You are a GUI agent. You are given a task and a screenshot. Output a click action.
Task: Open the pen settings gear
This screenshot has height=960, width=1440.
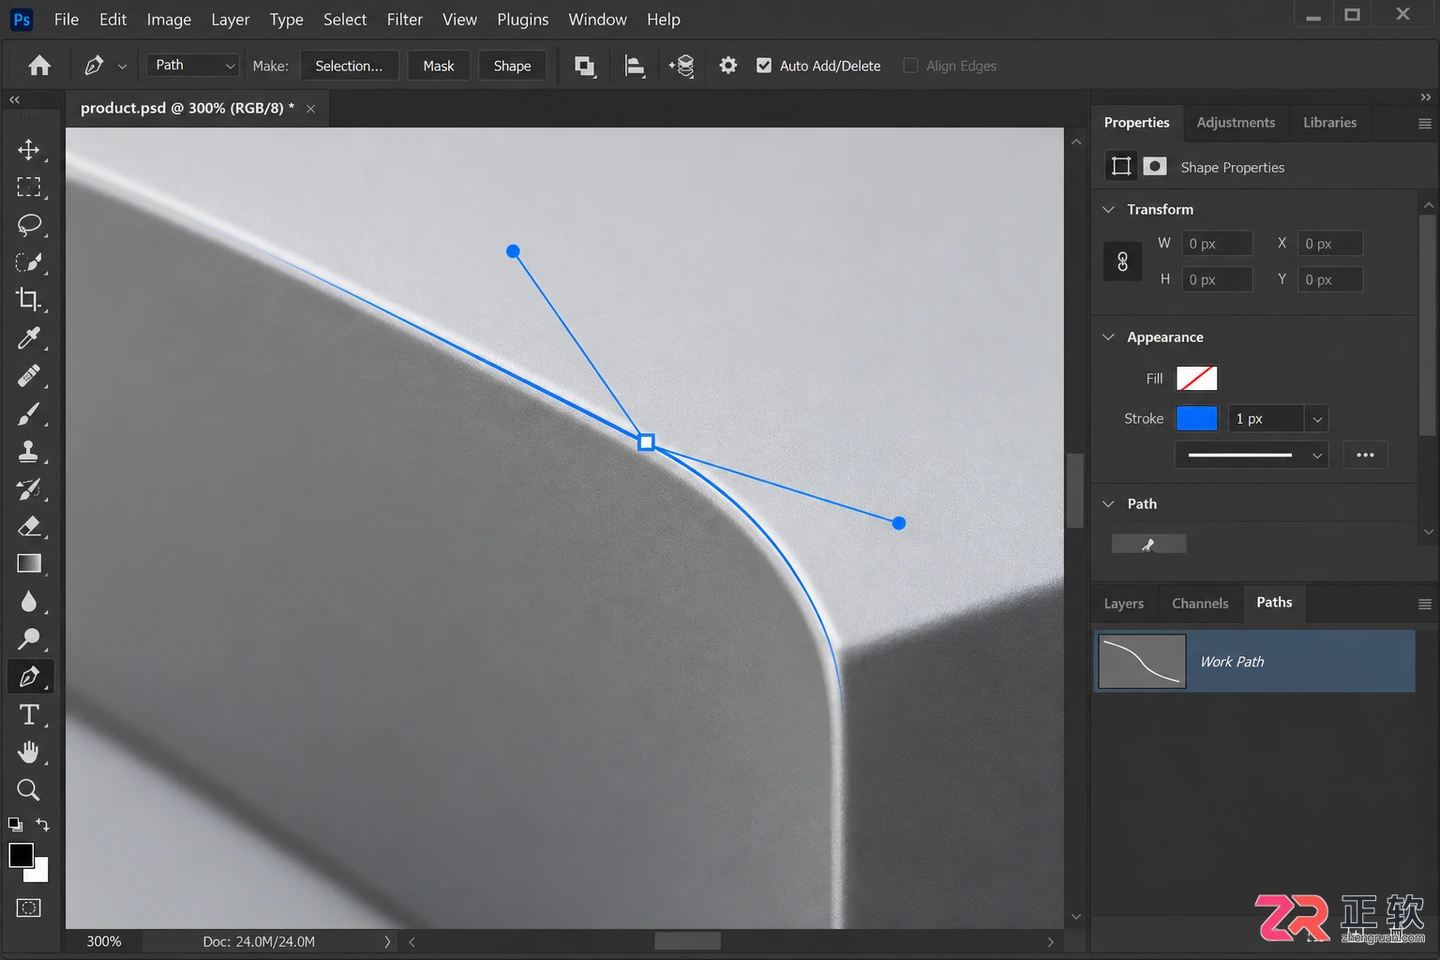[x=728, y=66]
